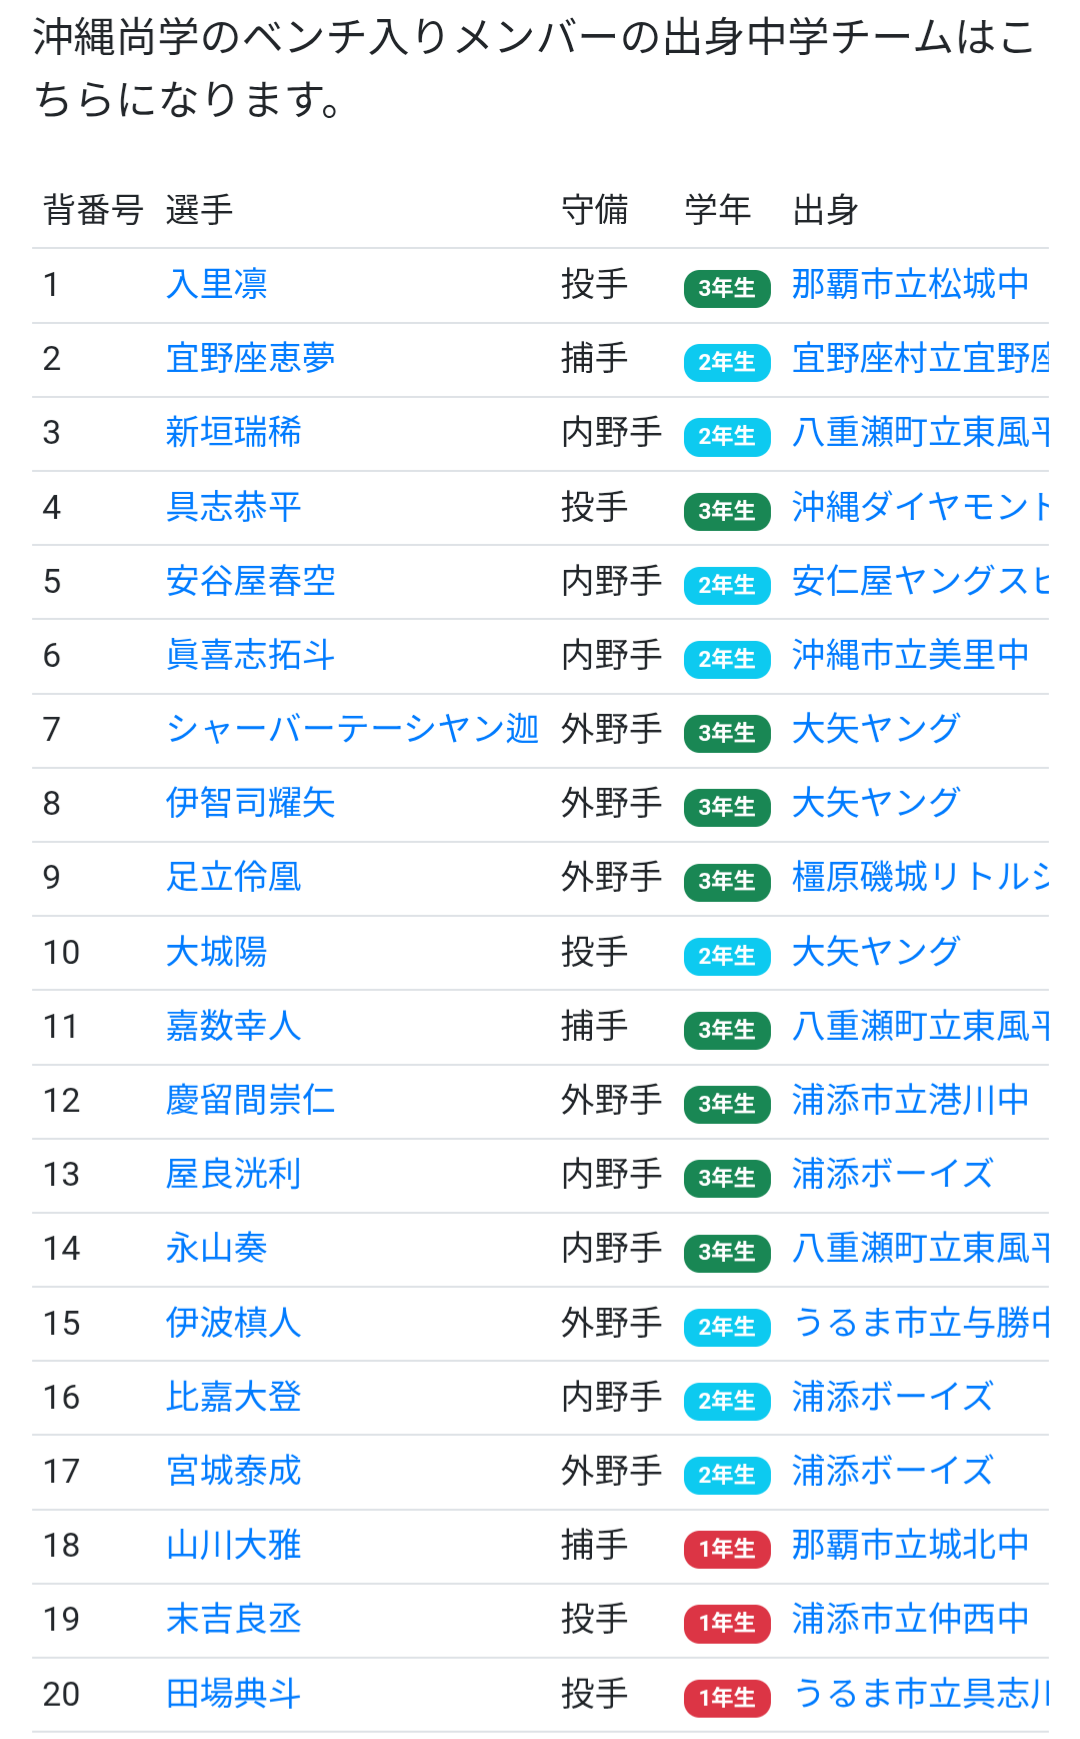Open 浦添ボーイズ link for 屋良洸利

[x=892, y=1175]
